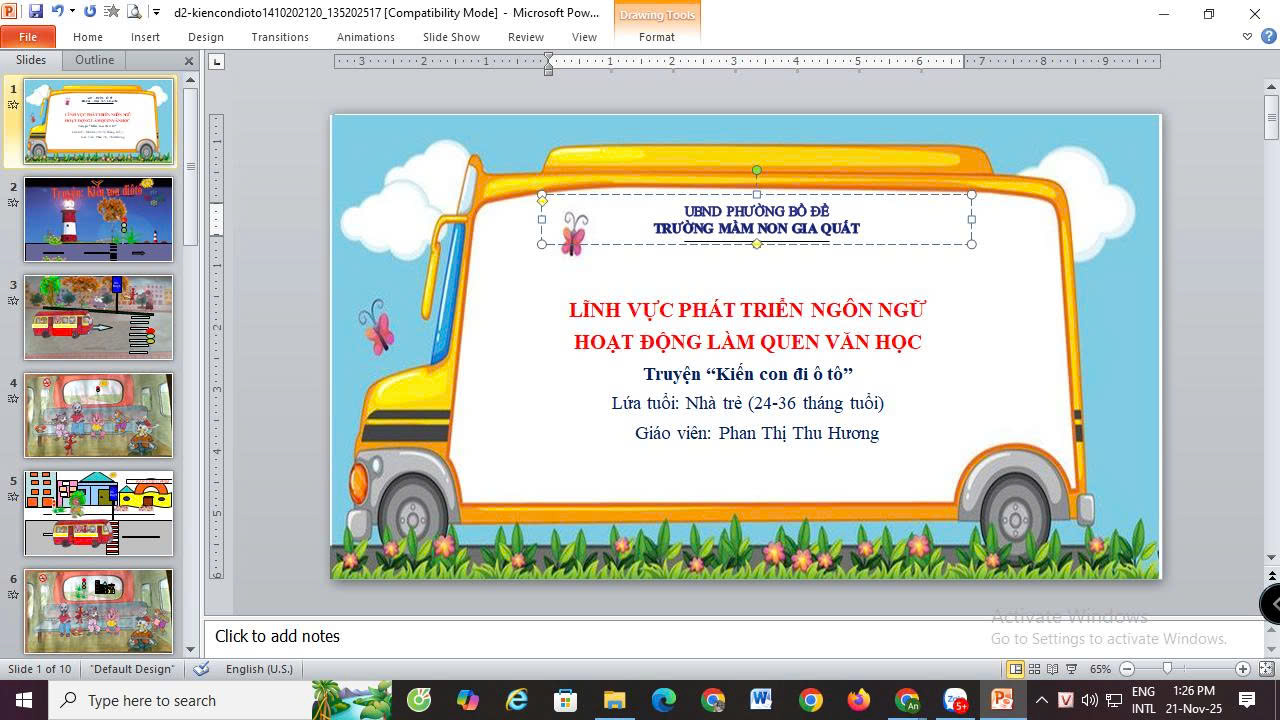
Task: Switch to Slide Sorter view
Action: coord(1034,669)
